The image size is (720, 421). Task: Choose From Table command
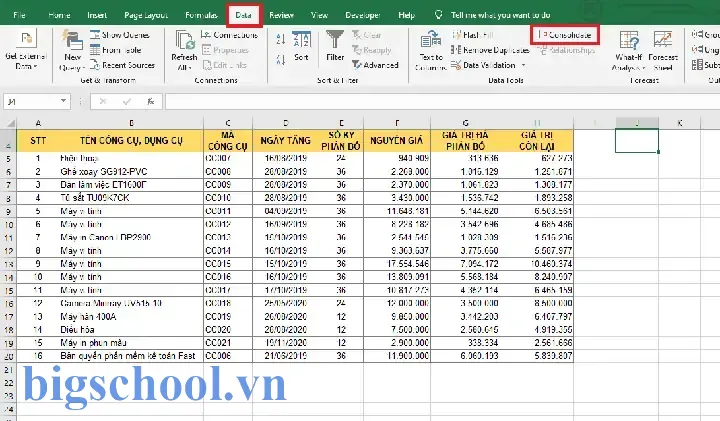[x=115, y=50]
